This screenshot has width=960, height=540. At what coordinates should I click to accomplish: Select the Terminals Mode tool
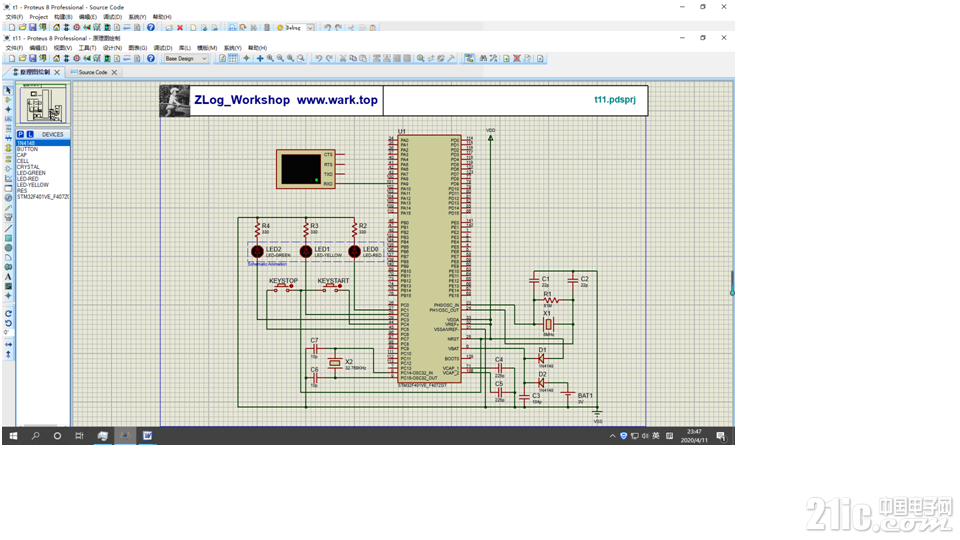point(8,159)
